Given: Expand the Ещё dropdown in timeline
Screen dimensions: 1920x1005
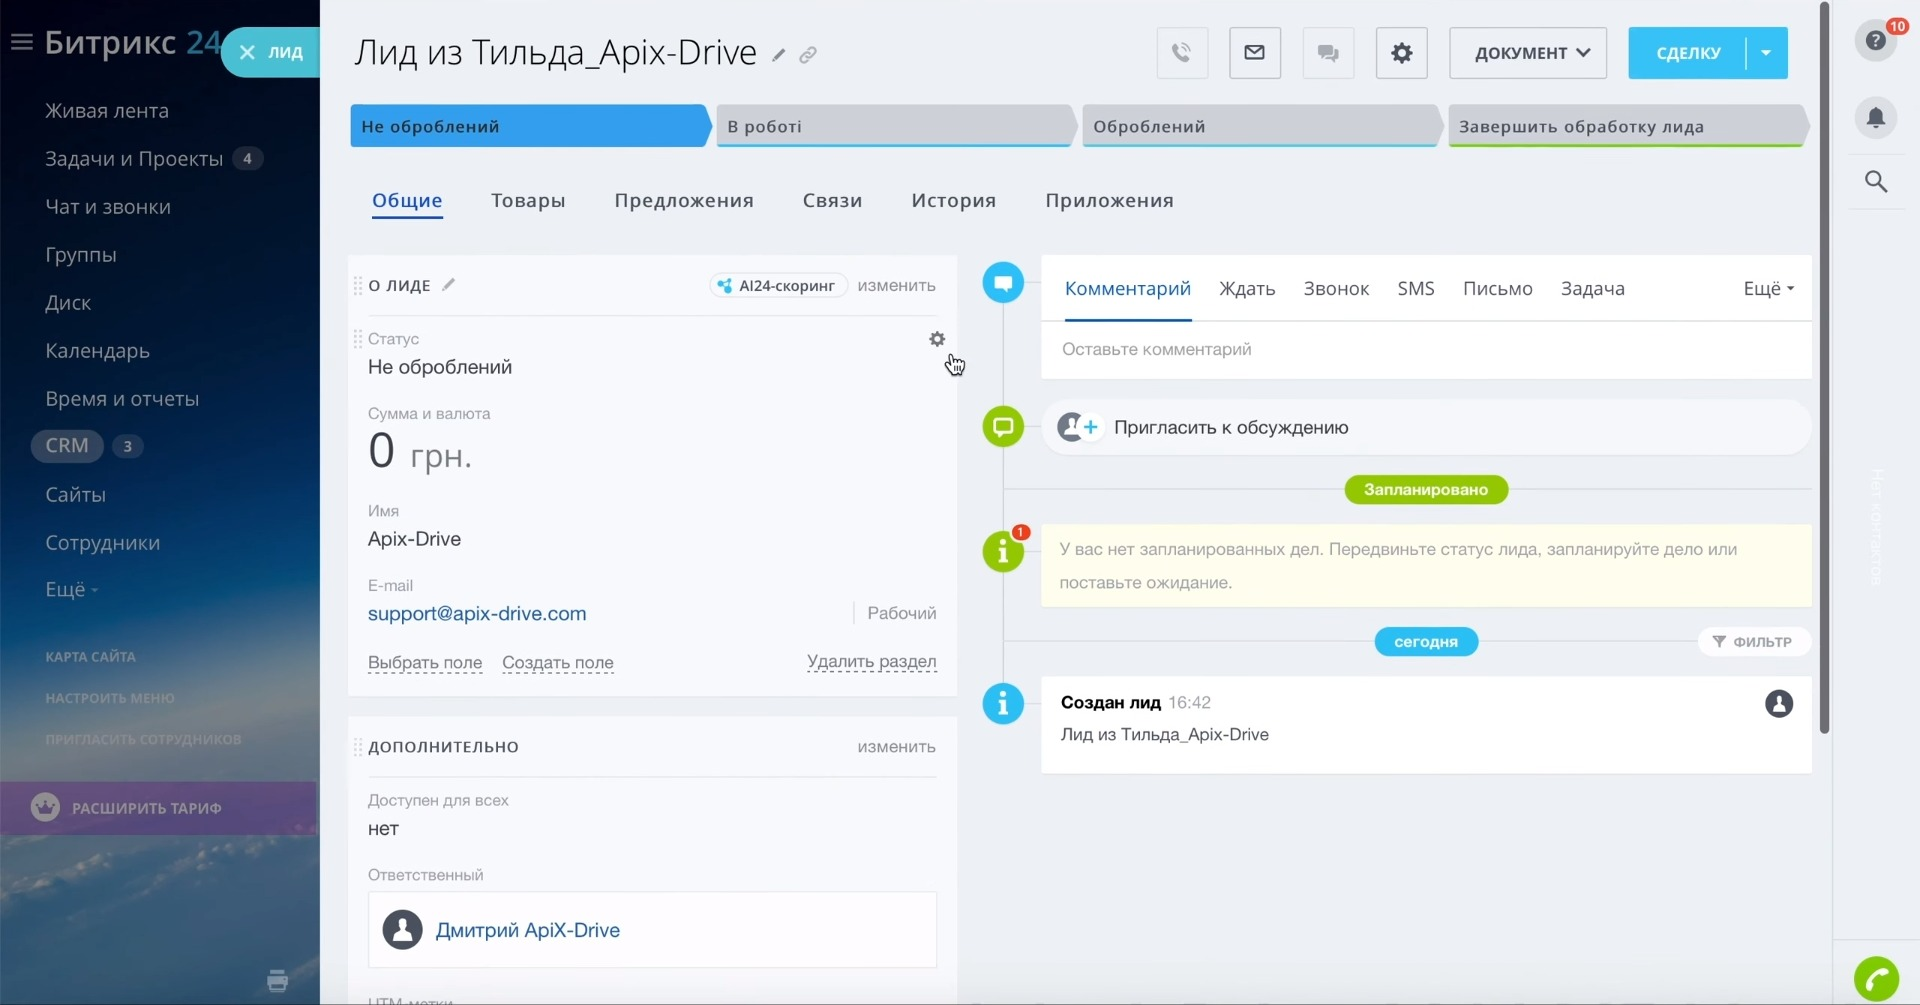Looking at the screenshot, I should (1768, 288).
